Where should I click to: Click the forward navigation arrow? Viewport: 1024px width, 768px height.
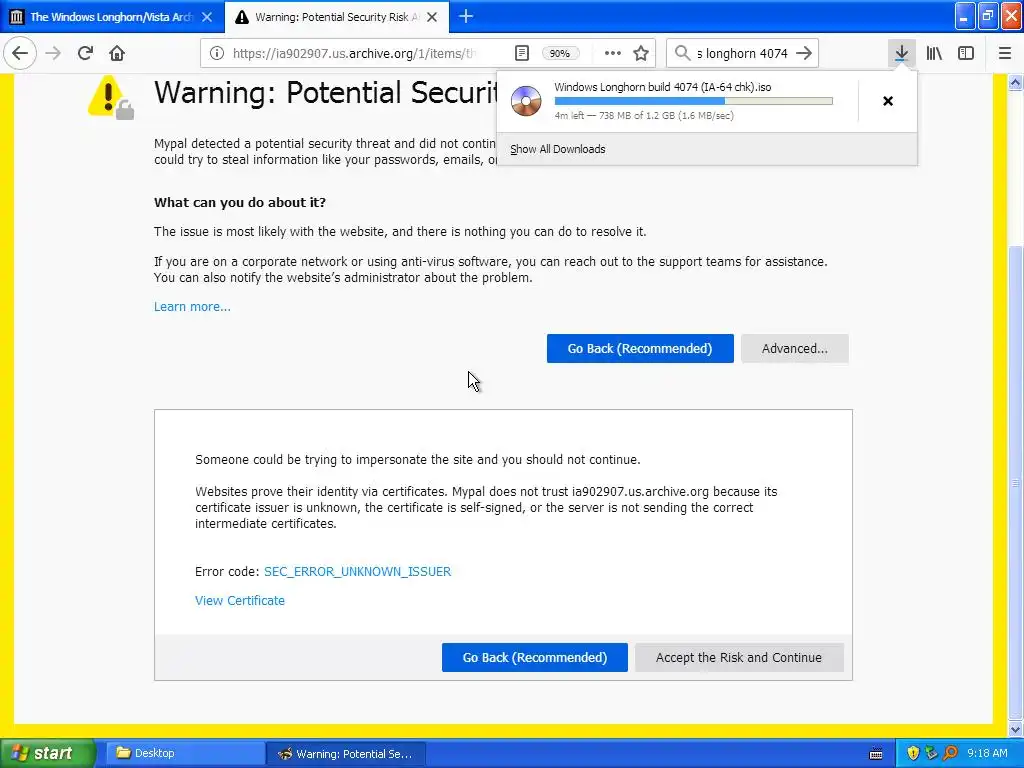[x=53, y=53]
